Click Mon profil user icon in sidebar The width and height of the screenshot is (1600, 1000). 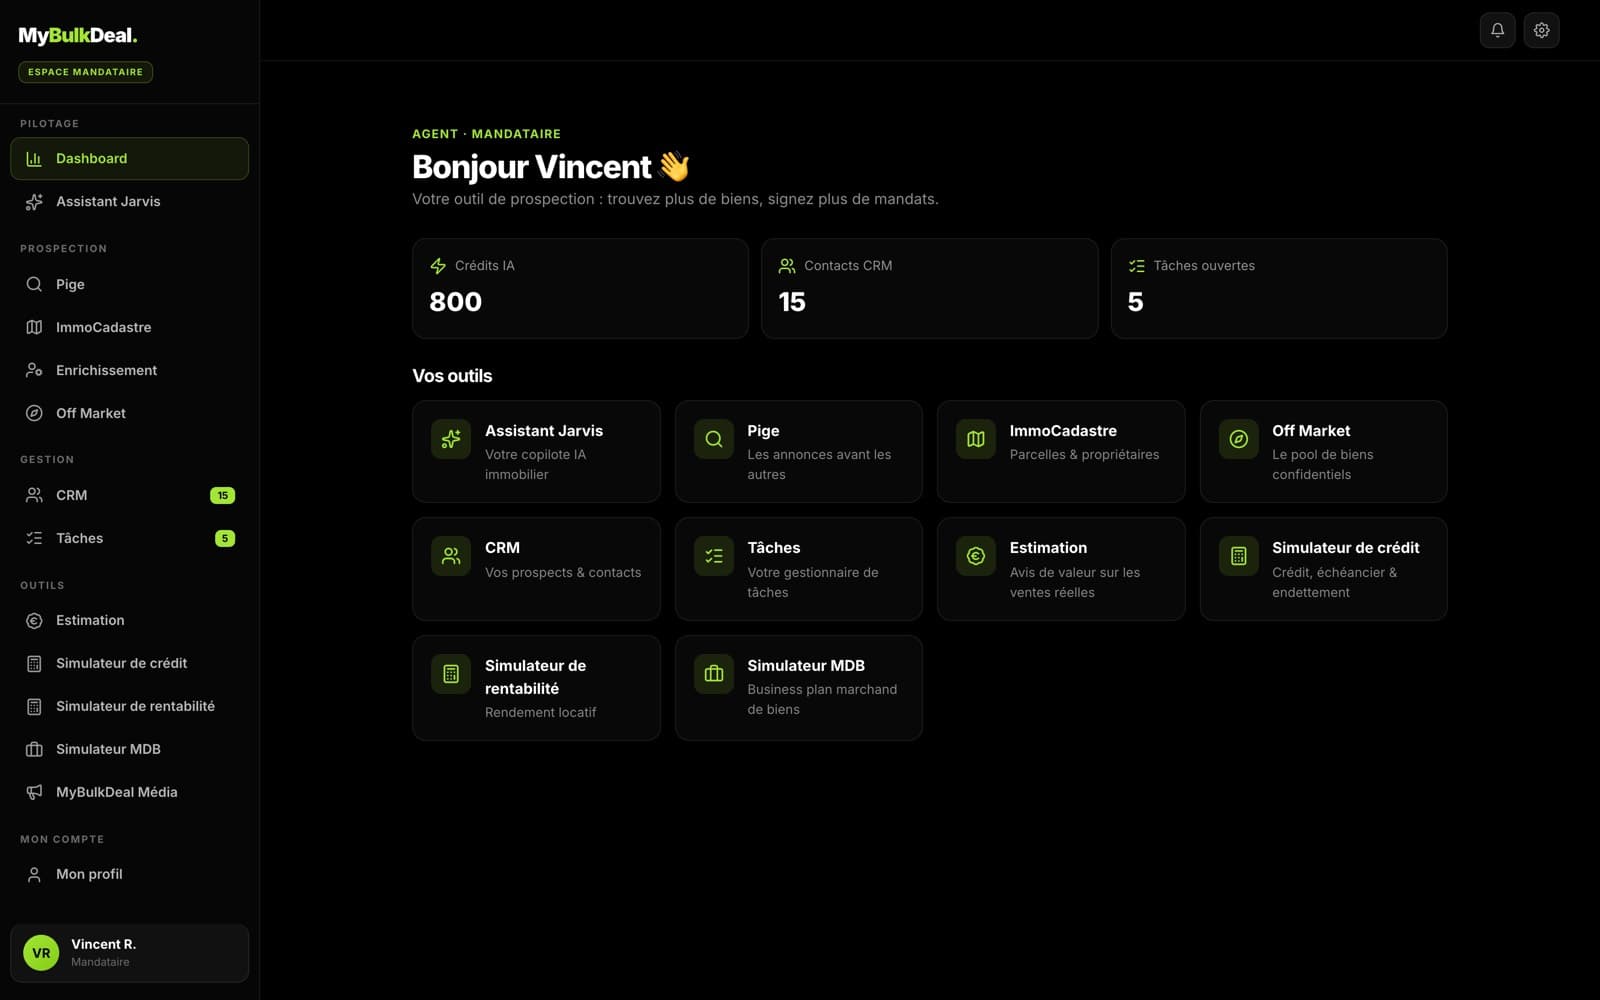click(34, 874)
